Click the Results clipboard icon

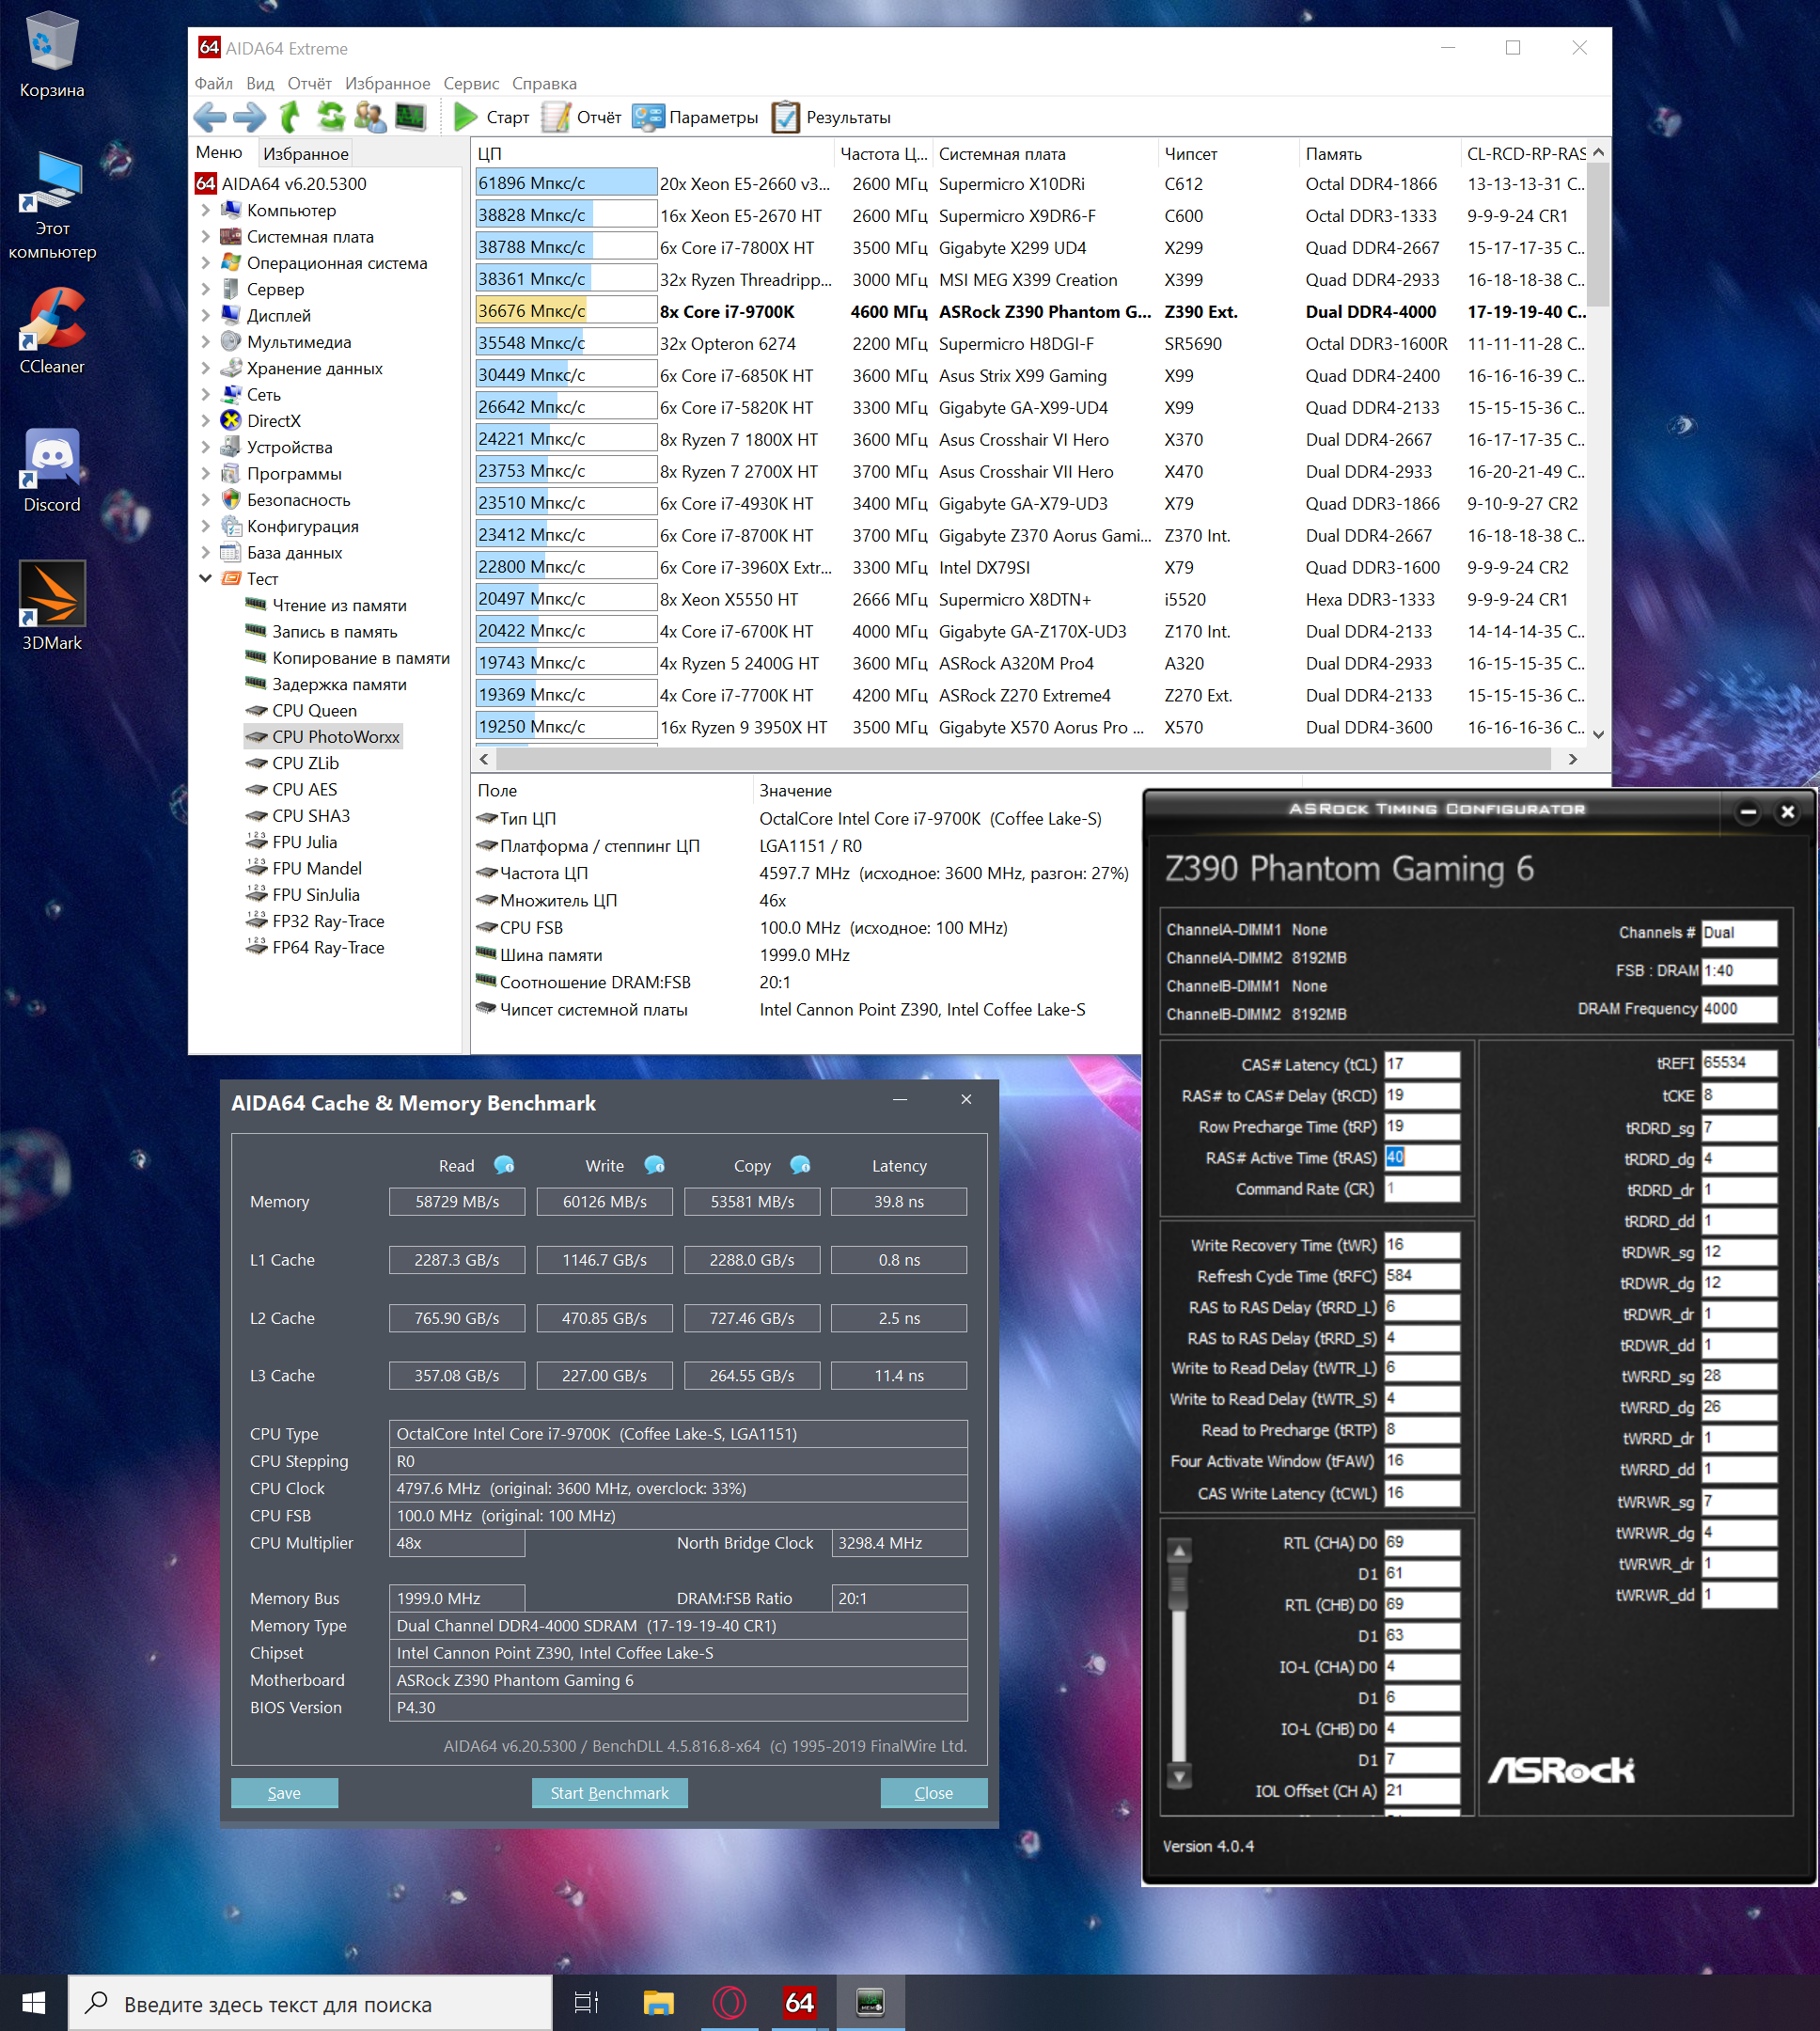pos(786,117)
